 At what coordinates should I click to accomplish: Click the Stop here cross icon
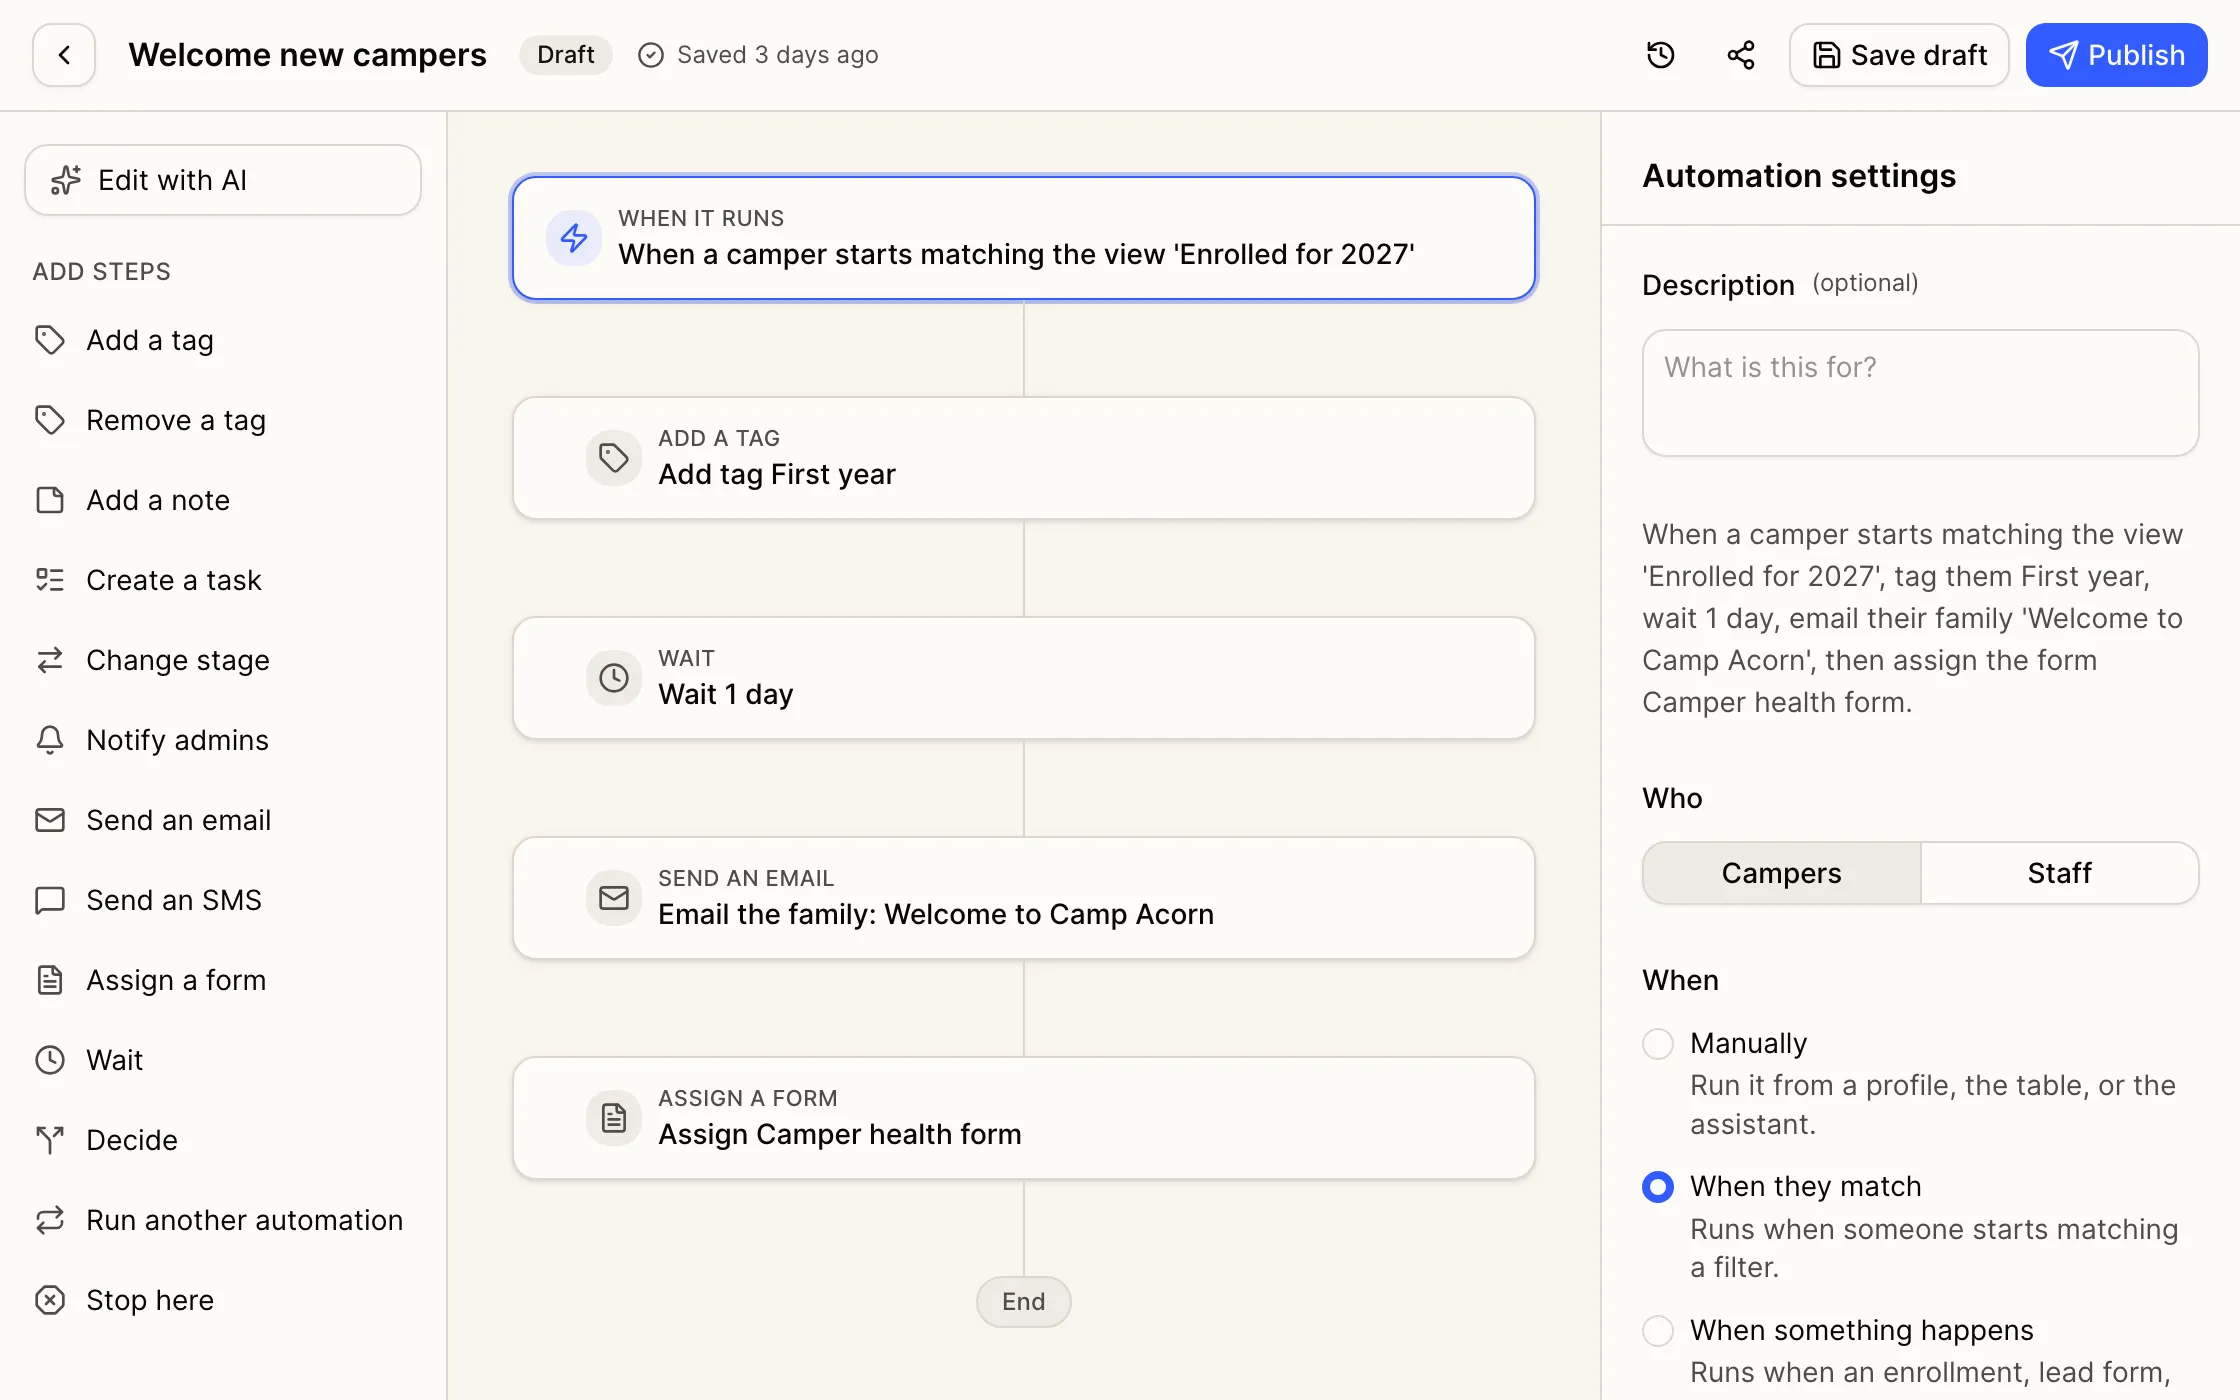[50, 1300]
